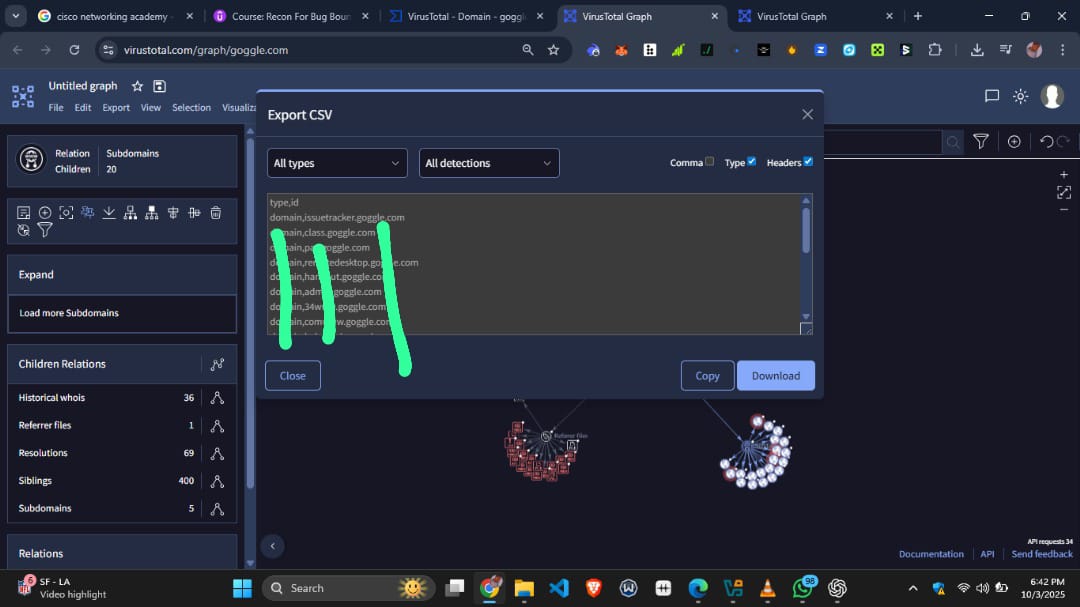Fit graph to screen icon
The width and height of the screenshot is (1080, 607).
1064,193
